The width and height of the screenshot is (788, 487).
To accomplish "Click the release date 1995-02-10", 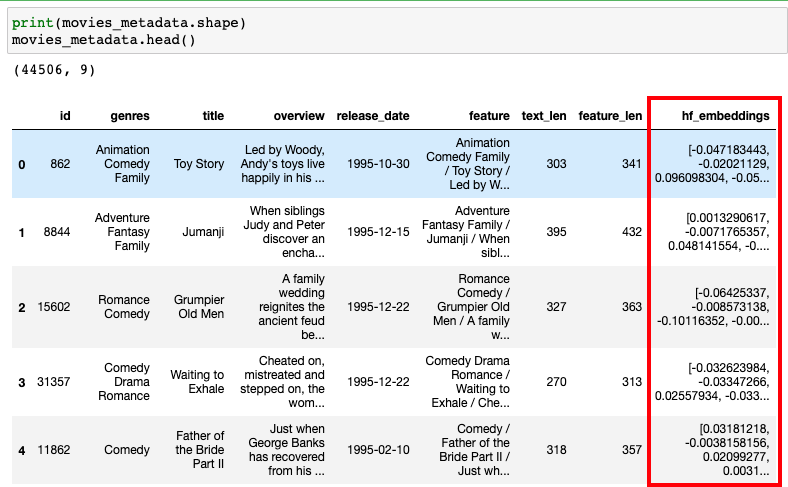I will [378, 449].
